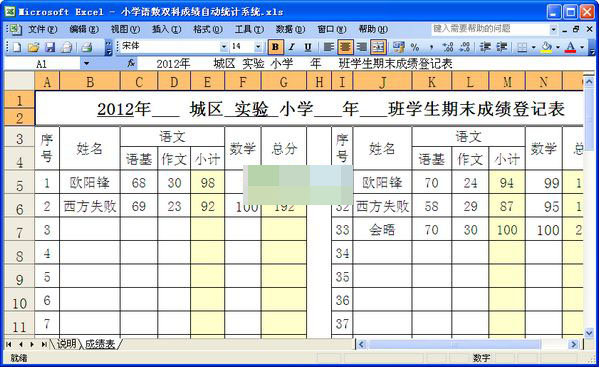Save the workbook with floppy icon

[50, 47]
